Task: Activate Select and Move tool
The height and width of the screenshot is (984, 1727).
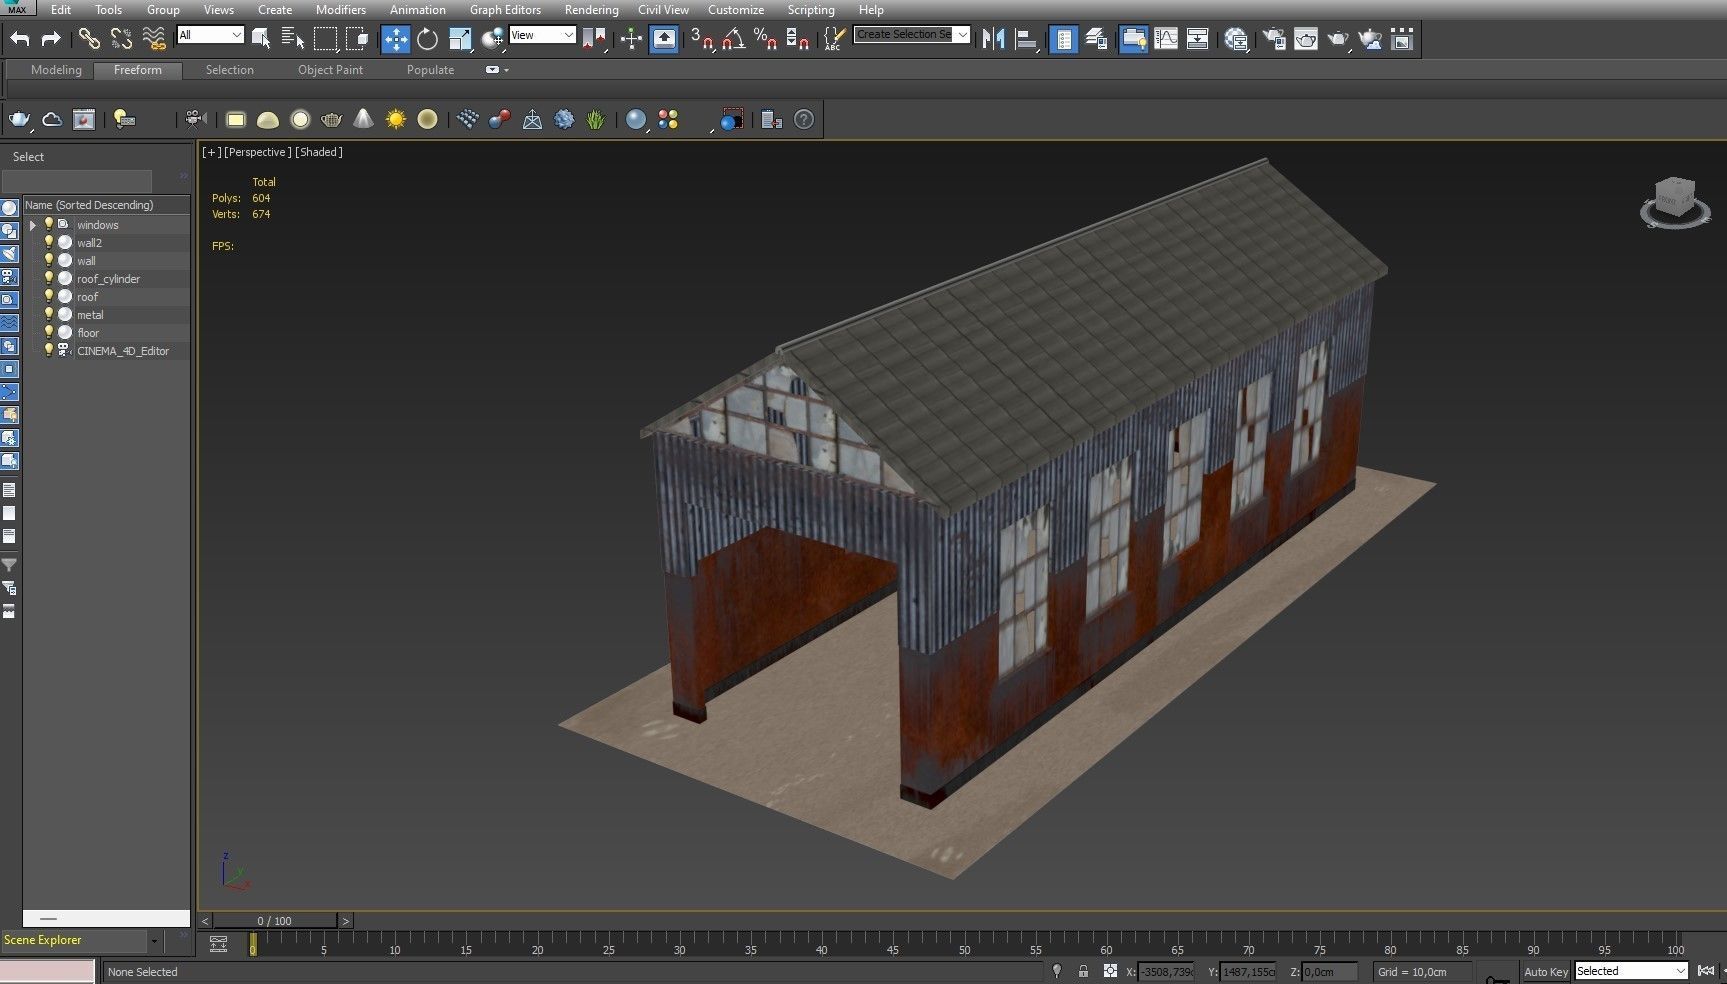Action: (x=396, y=39)
